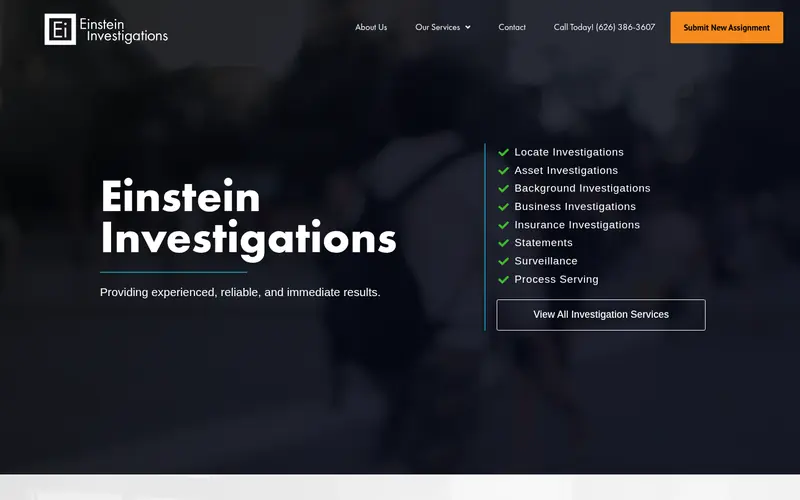Select the Process Serving list item
Viewport: 800px width, 500px height.
click(556, 280)
